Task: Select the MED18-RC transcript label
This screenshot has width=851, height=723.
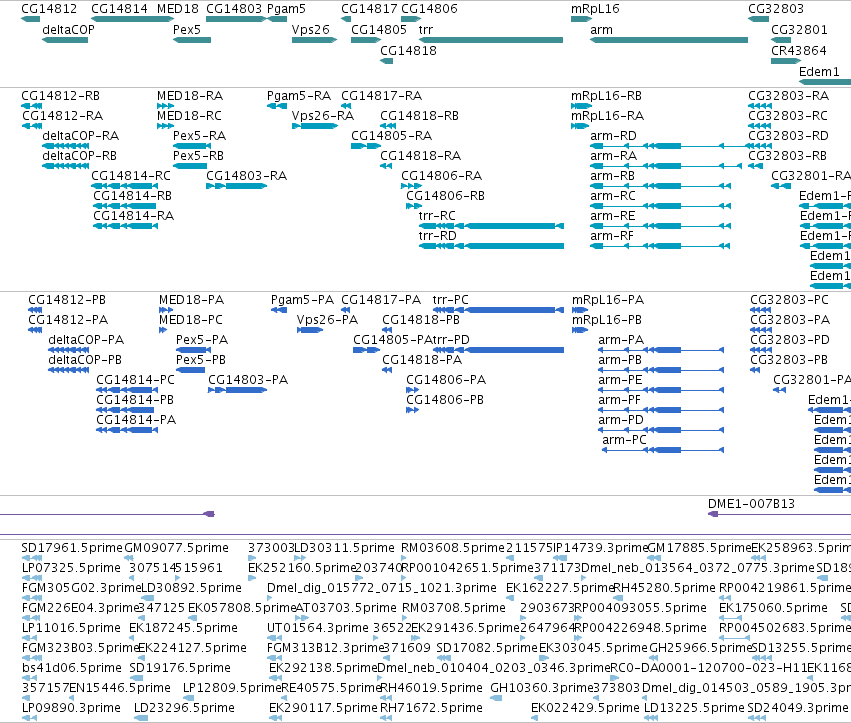Action: tap(189, 116)
